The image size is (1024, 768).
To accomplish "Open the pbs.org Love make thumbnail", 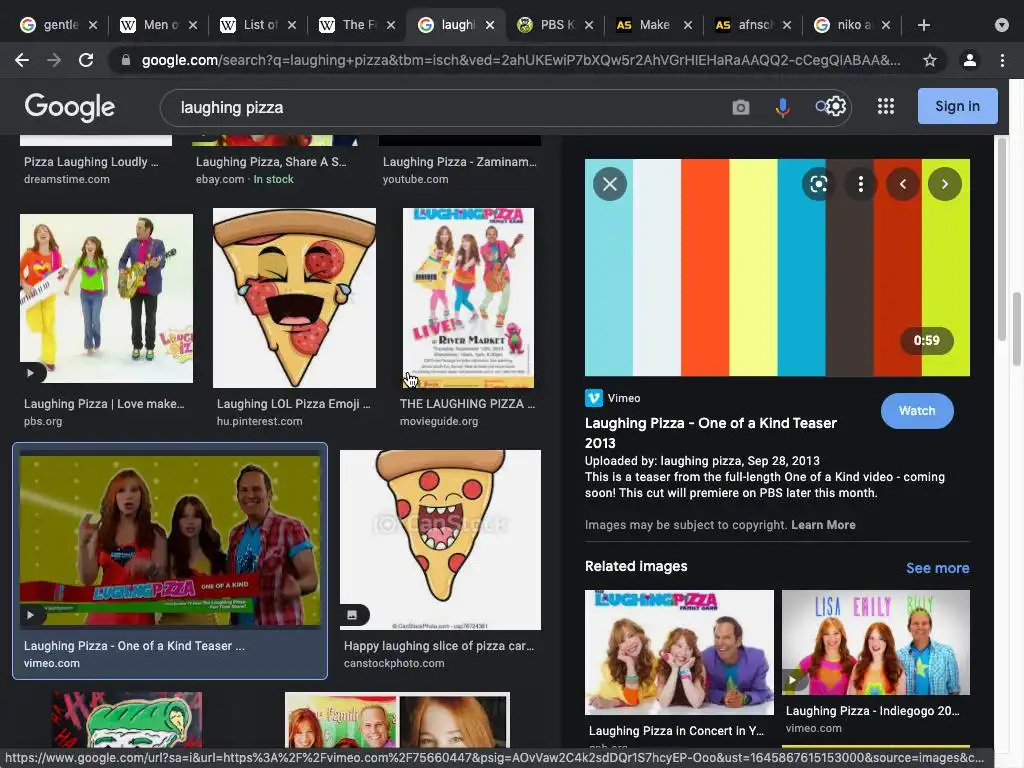I will click(106, 298).
